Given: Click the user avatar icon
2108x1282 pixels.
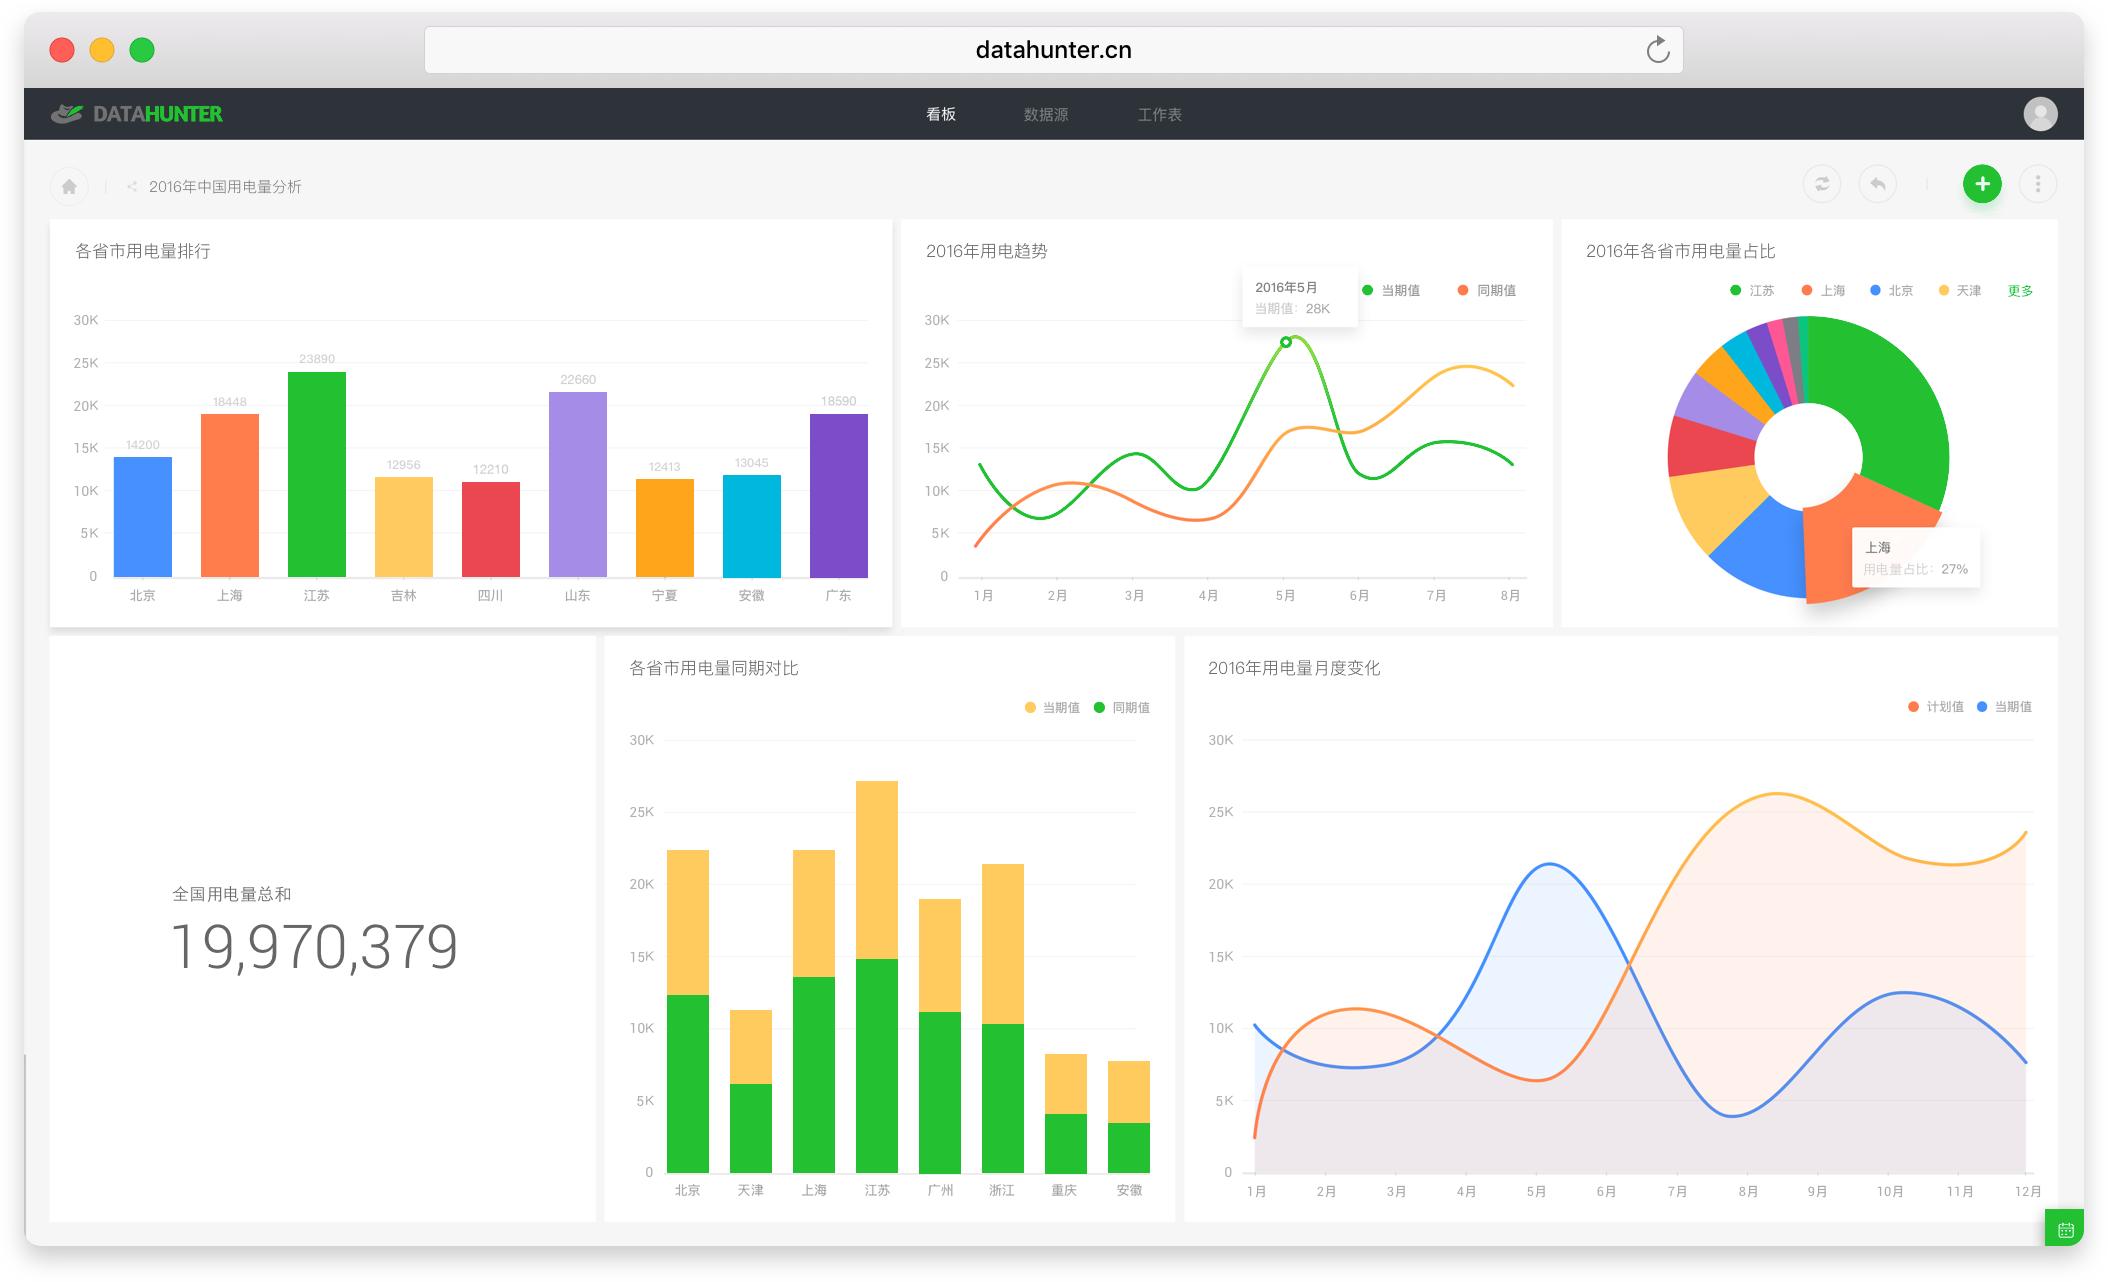Looking at the screenshot, I should (2040, 114).
